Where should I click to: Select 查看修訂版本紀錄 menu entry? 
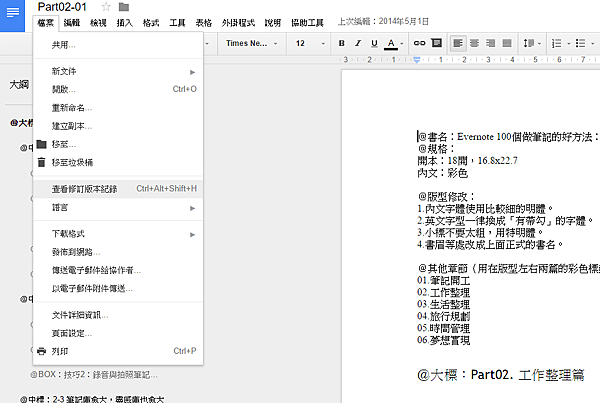point(118,189)
